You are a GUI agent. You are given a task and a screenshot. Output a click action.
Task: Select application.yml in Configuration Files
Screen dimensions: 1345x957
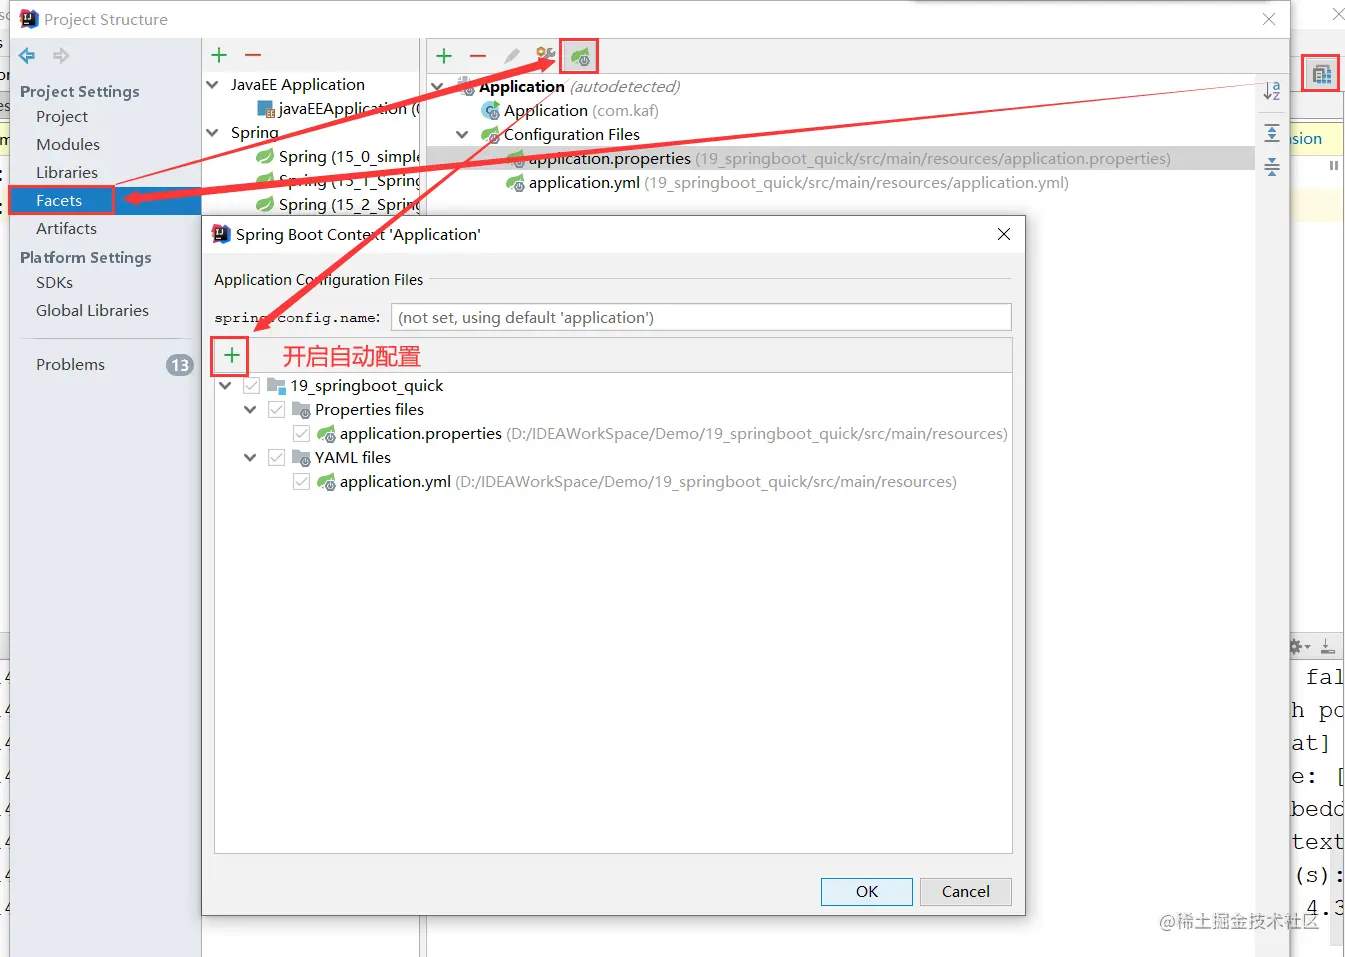tap(787, 183)
